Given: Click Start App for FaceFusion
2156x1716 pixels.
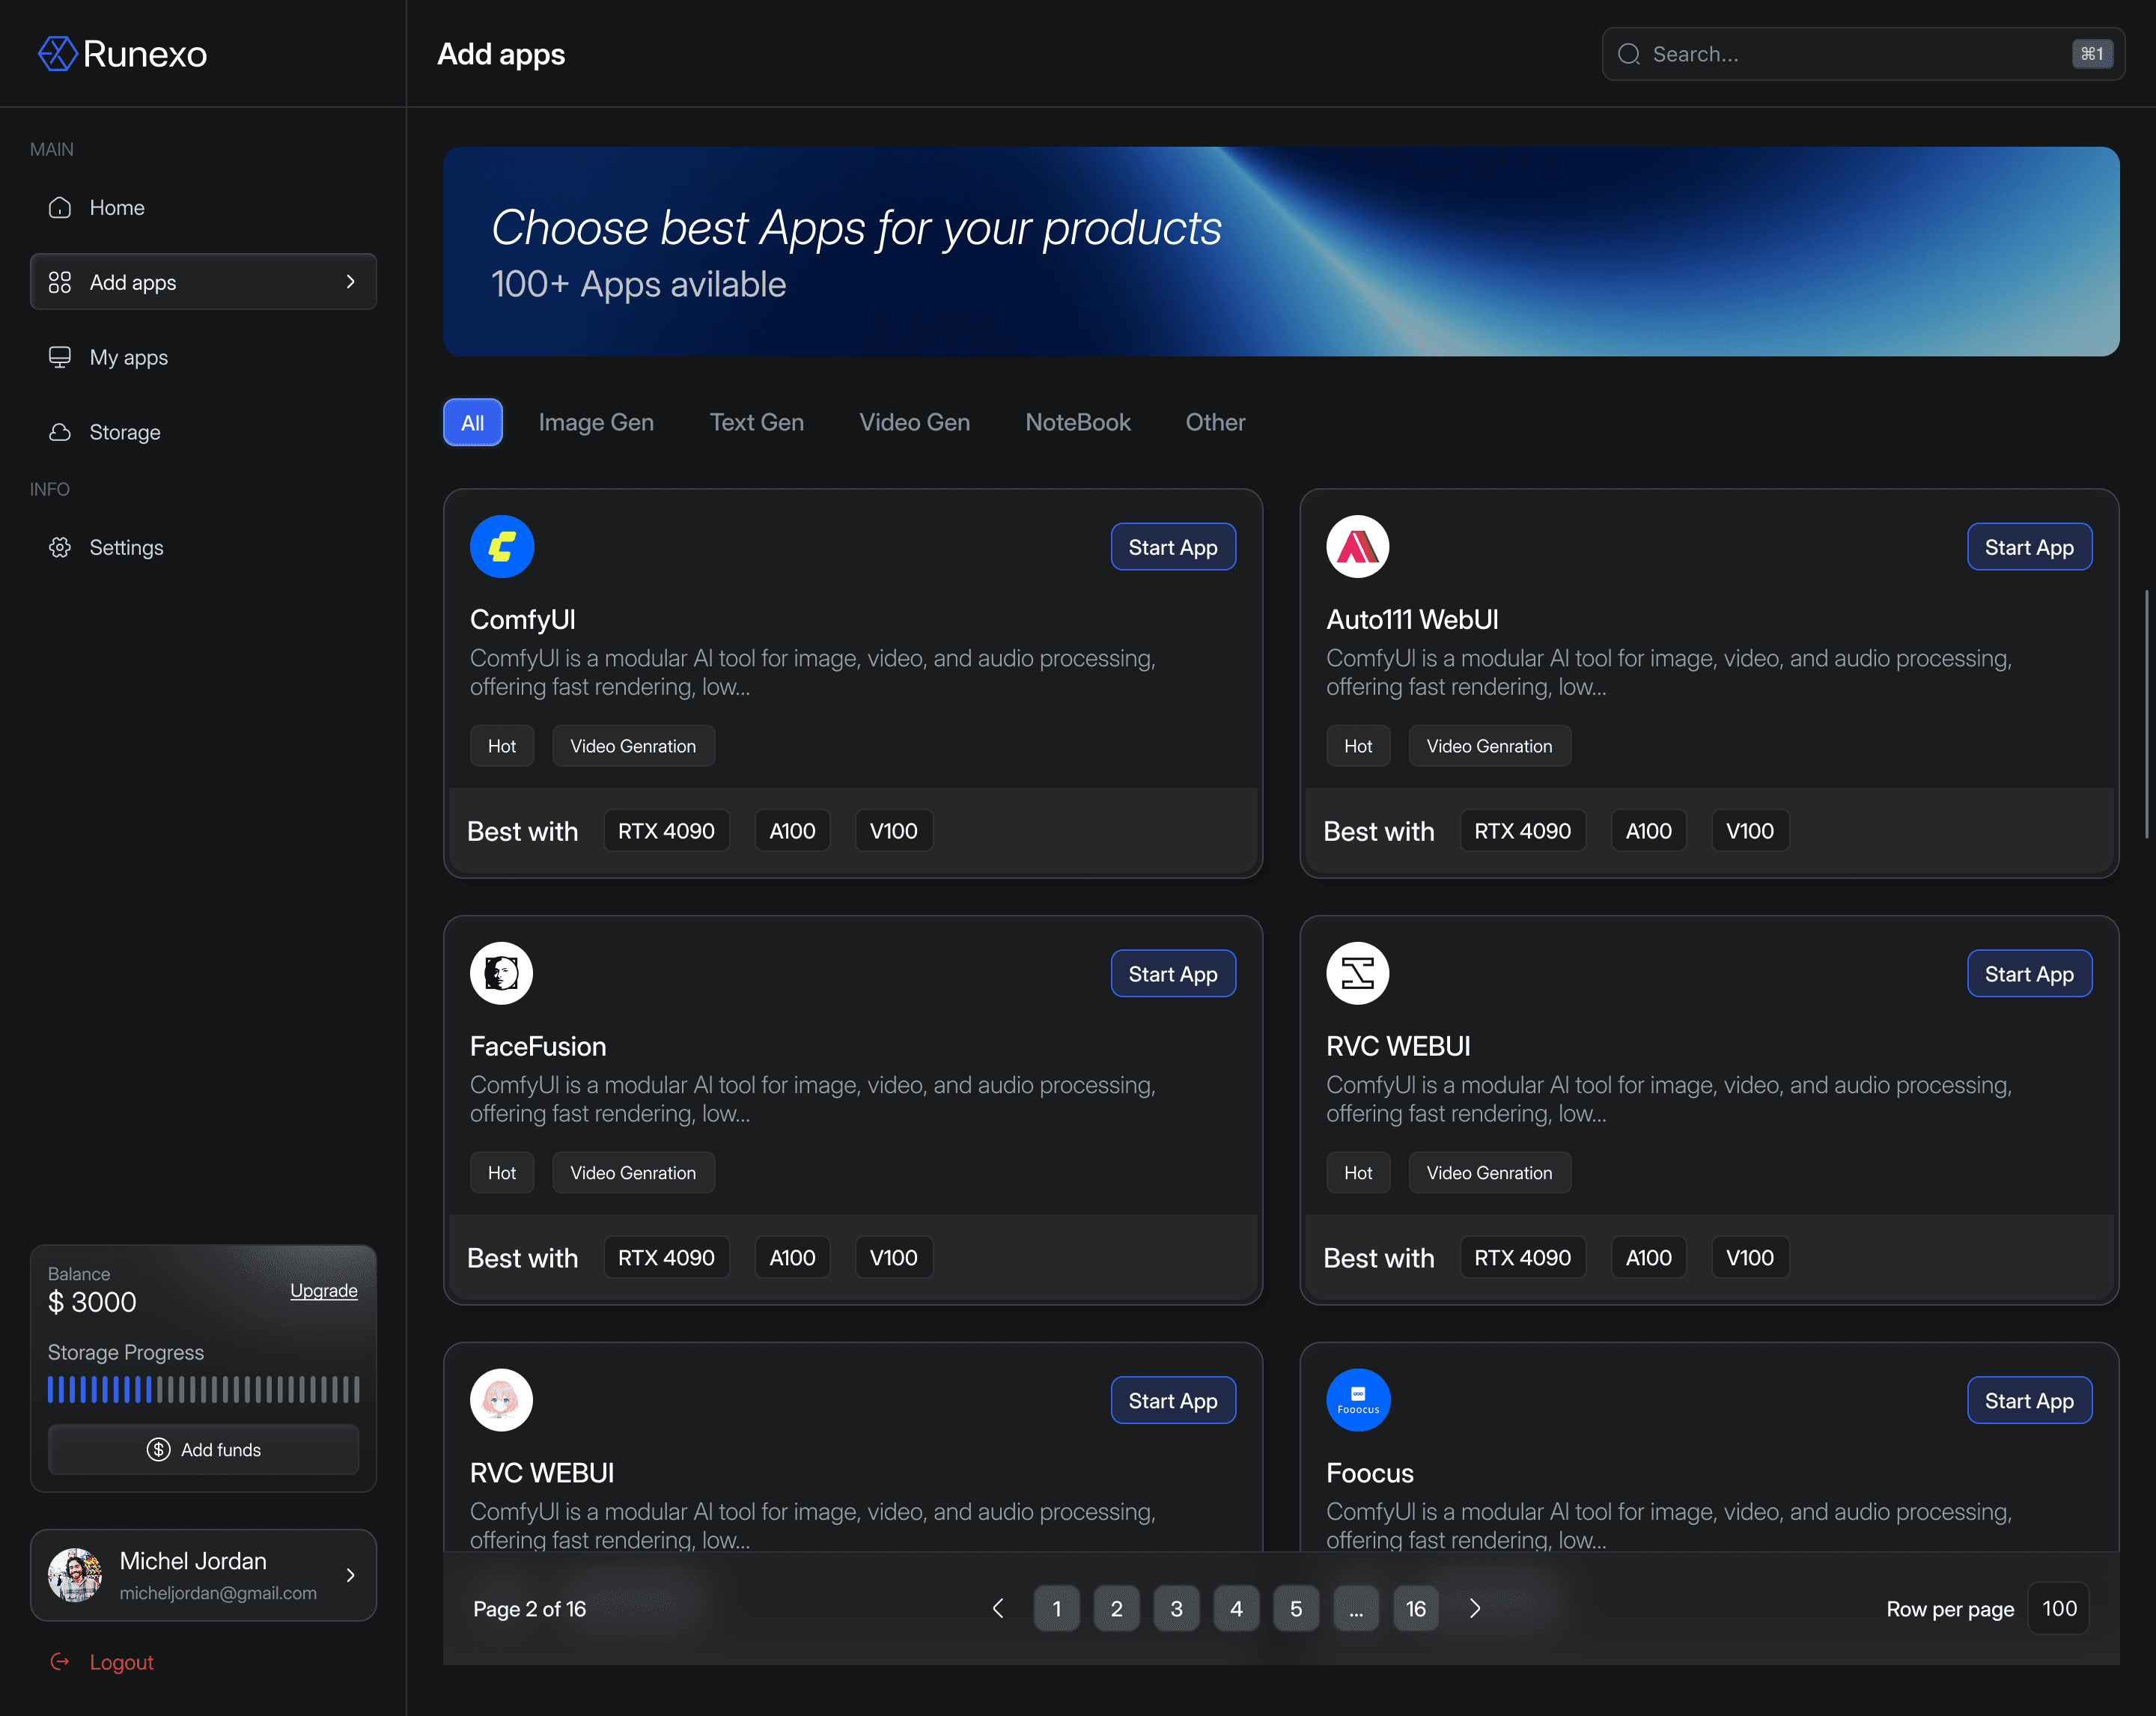Looking at the screenshot, I should point(1172,973).
